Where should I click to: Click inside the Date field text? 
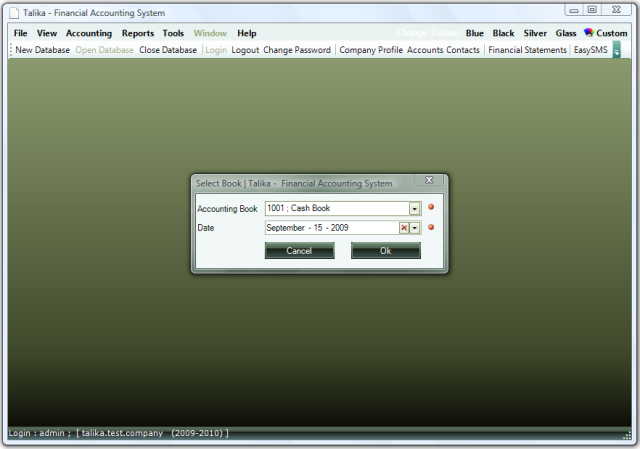tap(330, 228)
